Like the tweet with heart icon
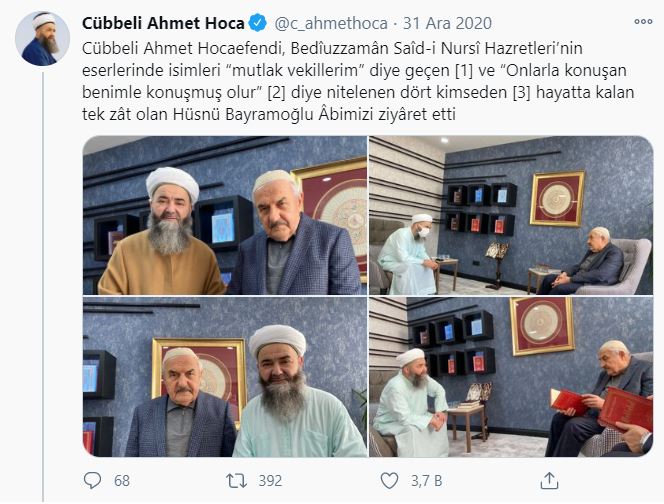This screenshot has height=504, width=664. pos(389,481)
